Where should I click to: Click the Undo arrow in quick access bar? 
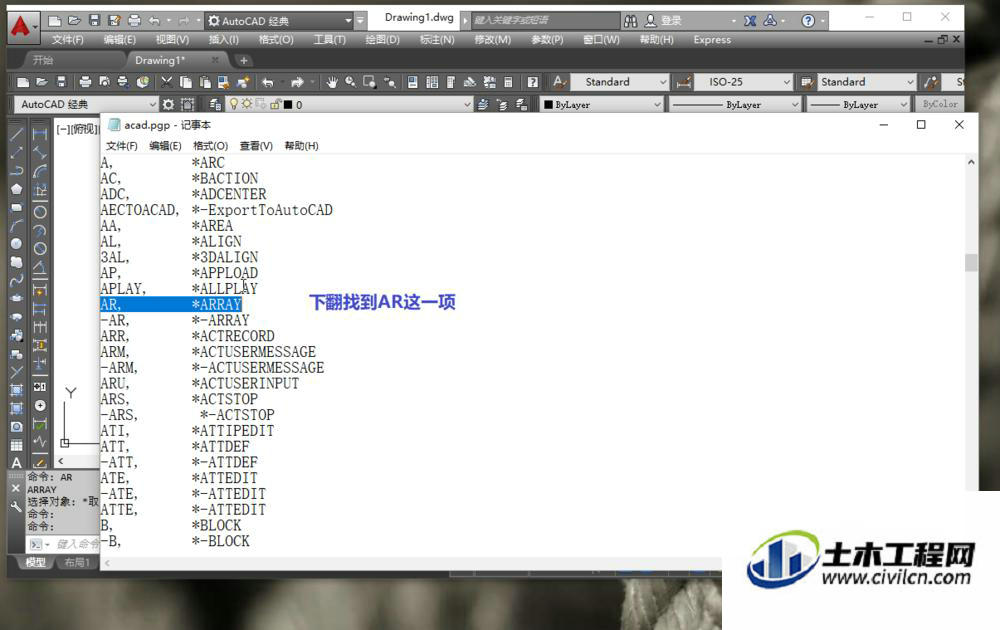(154, 21)
